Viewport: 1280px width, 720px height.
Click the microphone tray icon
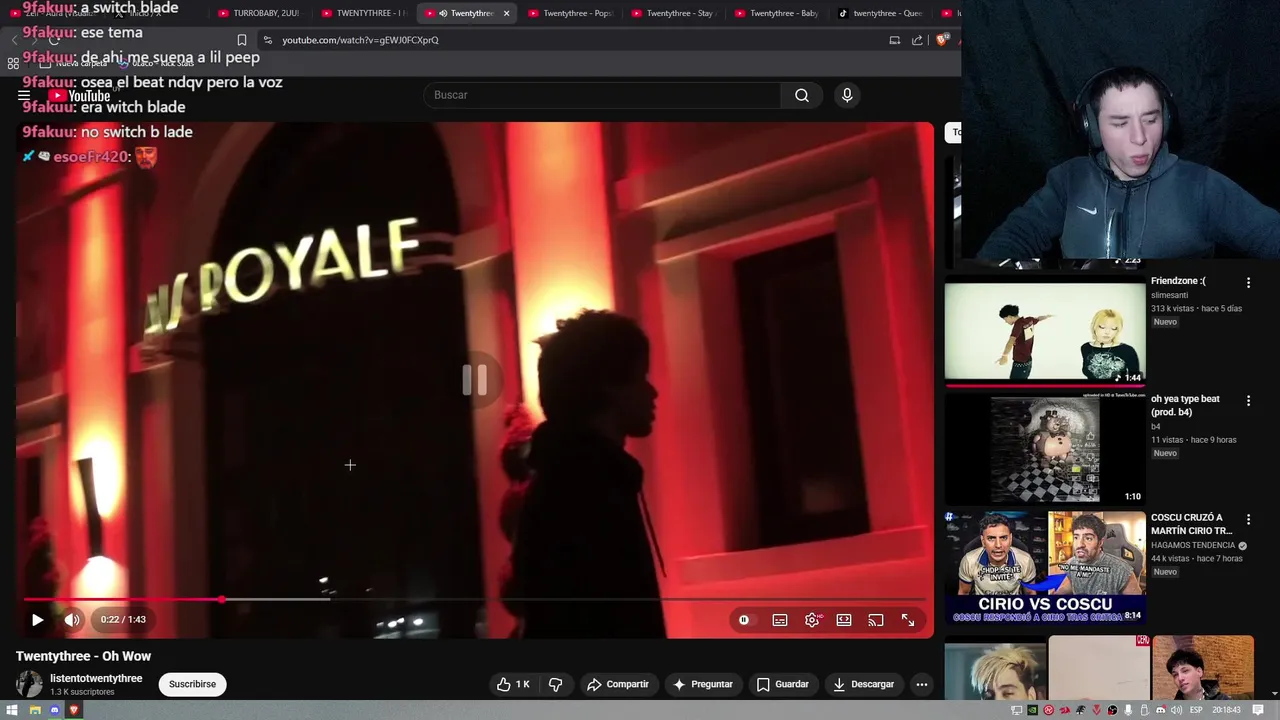[1129, 710]
